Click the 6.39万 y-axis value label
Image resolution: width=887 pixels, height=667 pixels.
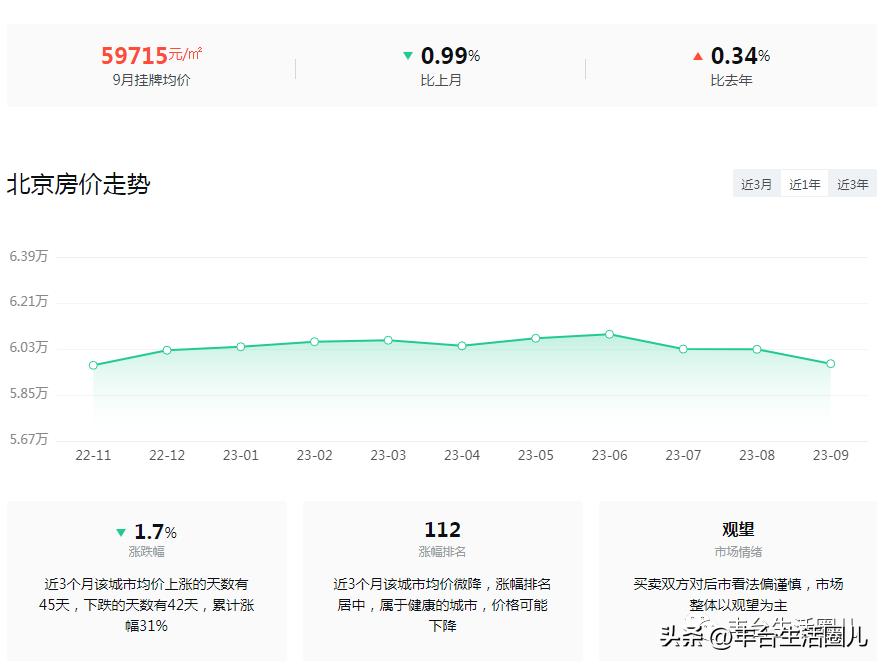(x=30, y=256)
